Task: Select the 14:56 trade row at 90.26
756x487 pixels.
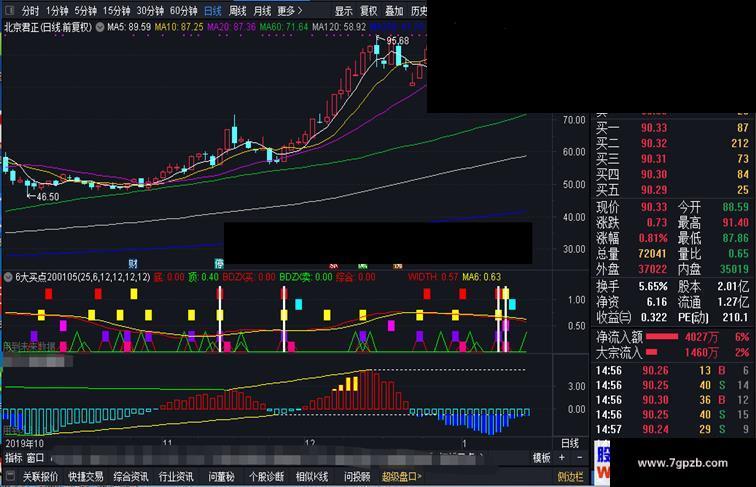Action: [x=672, y=370]
